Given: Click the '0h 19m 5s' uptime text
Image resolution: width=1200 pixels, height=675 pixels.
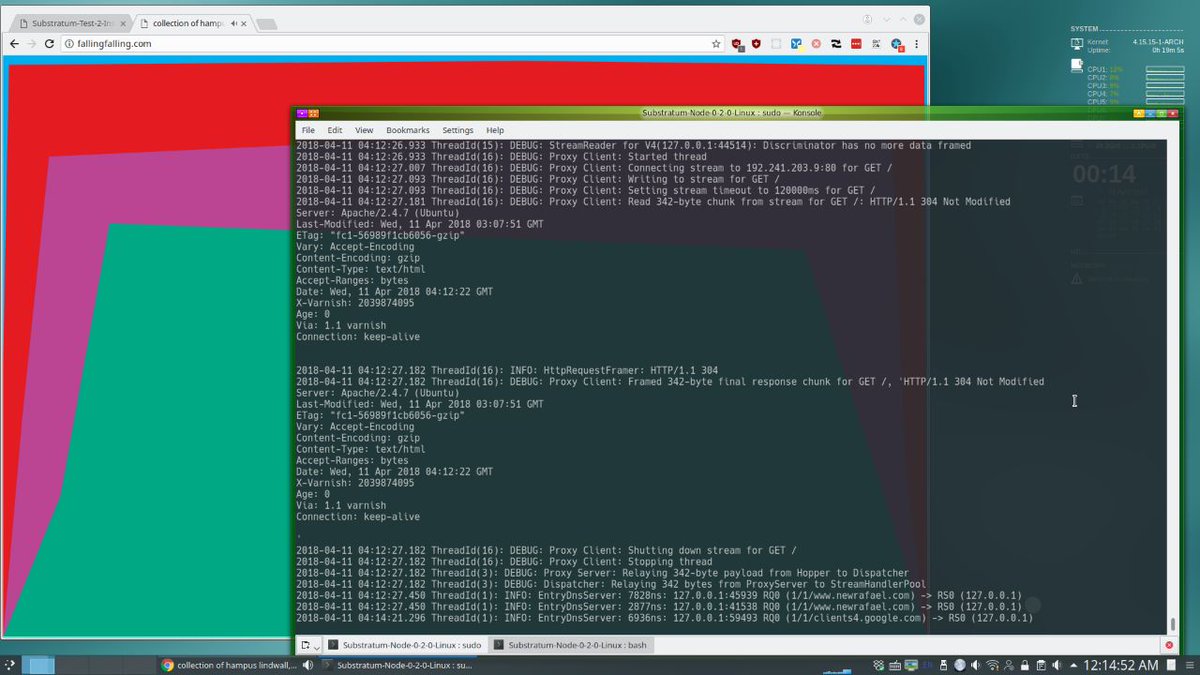Looking at the screenshot, I should (x=1168, y=49).
